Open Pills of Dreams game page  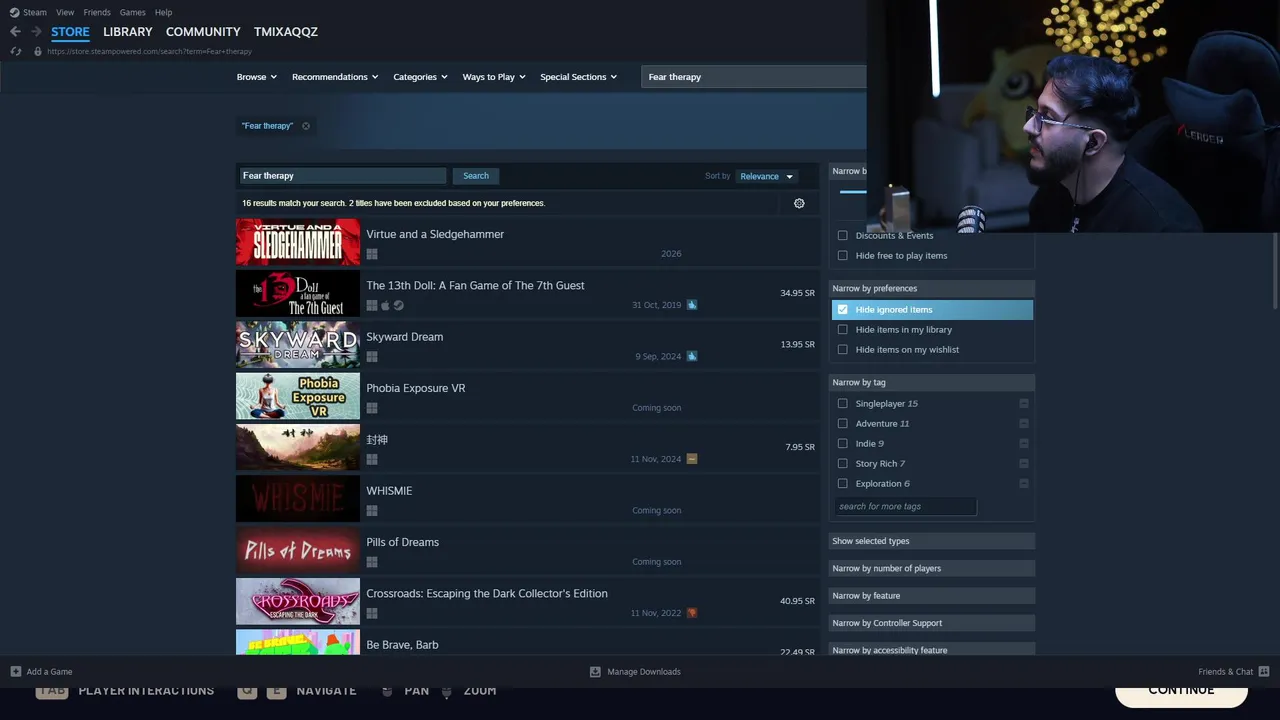(527, 550)
